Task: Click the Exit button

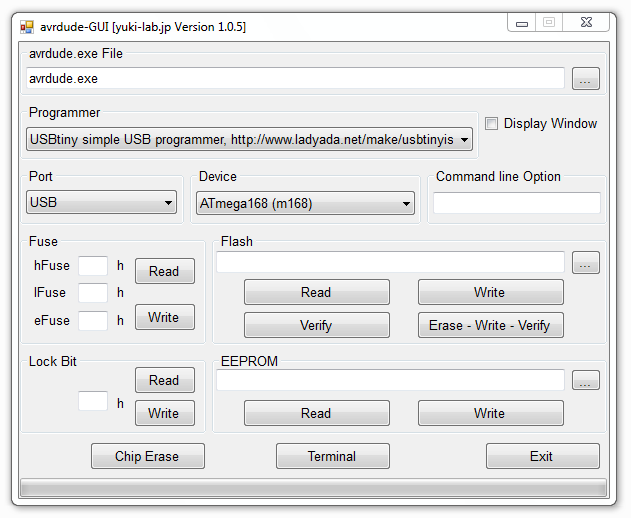Action: 542,456
